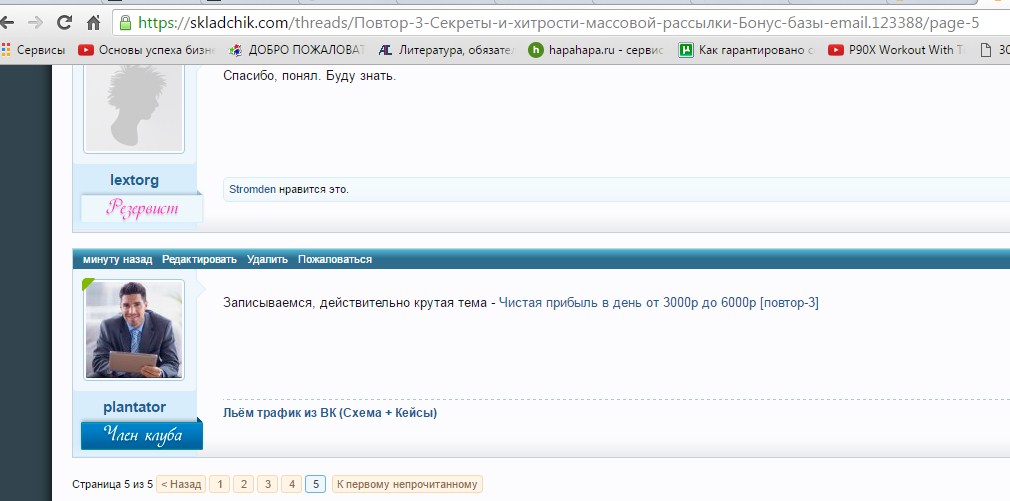Open the Сервисы apps bookmark
Image resolution: width=1010 pixels, height=501 pixels.
click(x=33, y=50)
